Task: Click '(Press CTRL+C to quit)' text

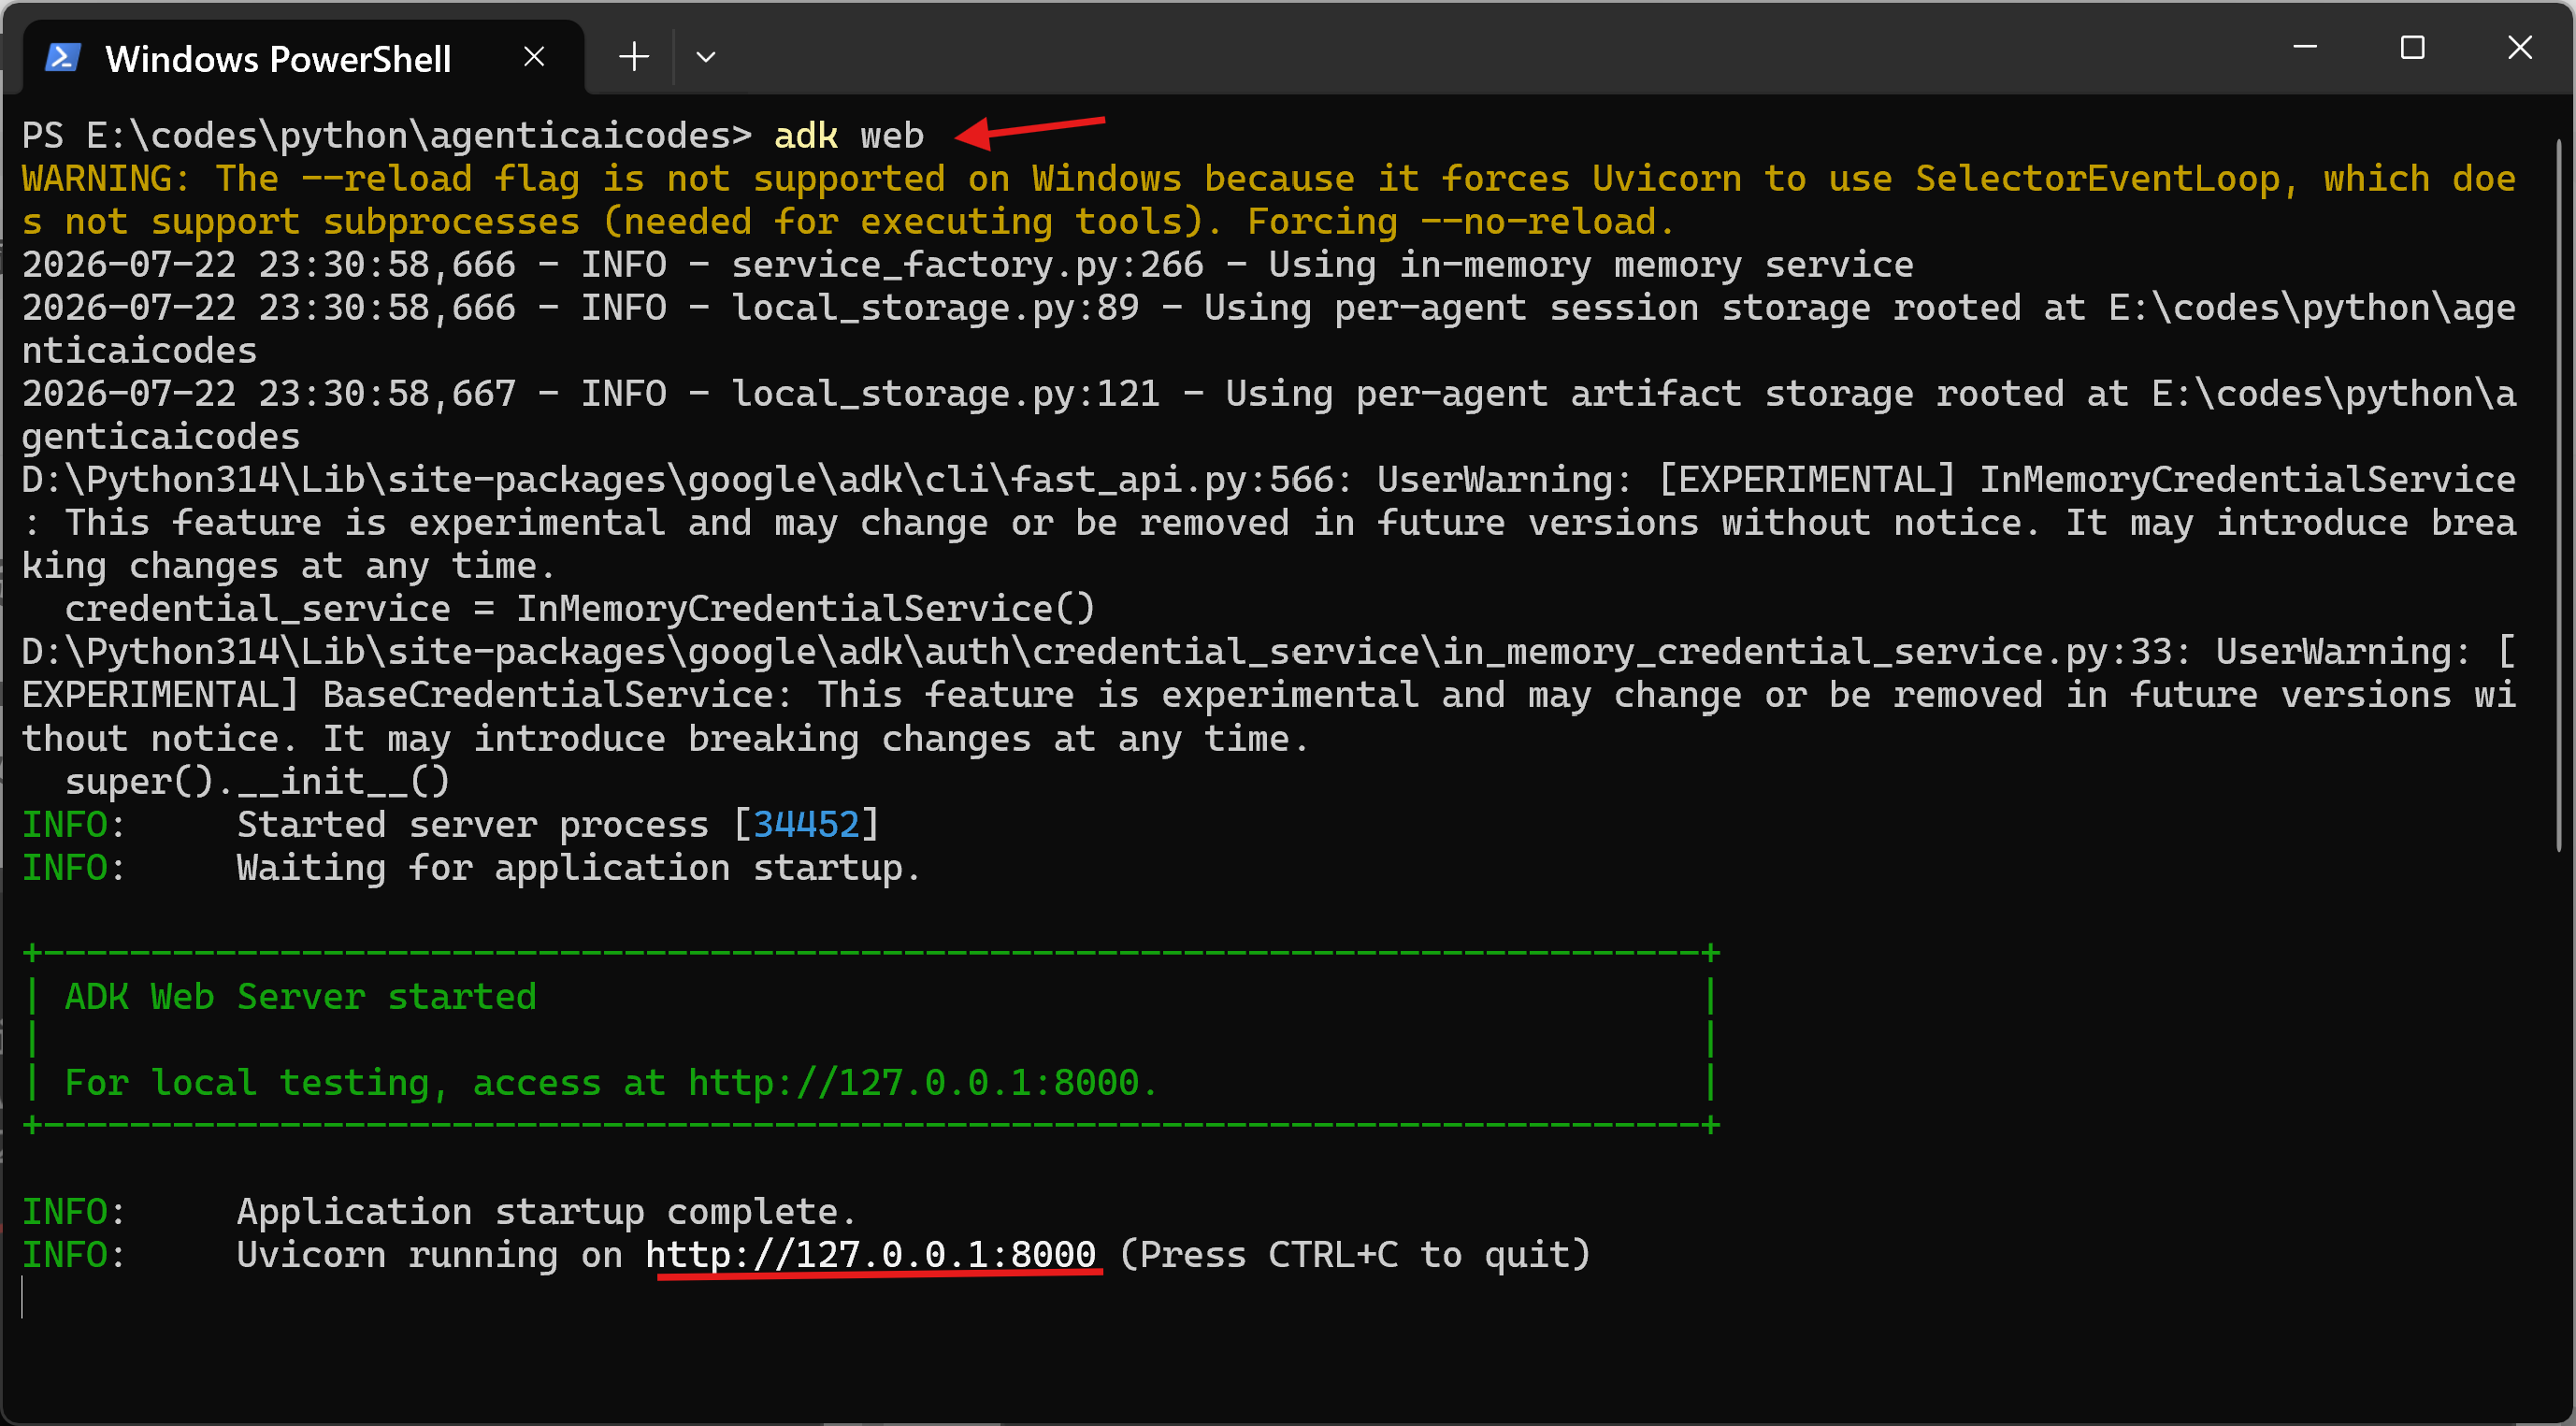Action: pos(1355,1255)
